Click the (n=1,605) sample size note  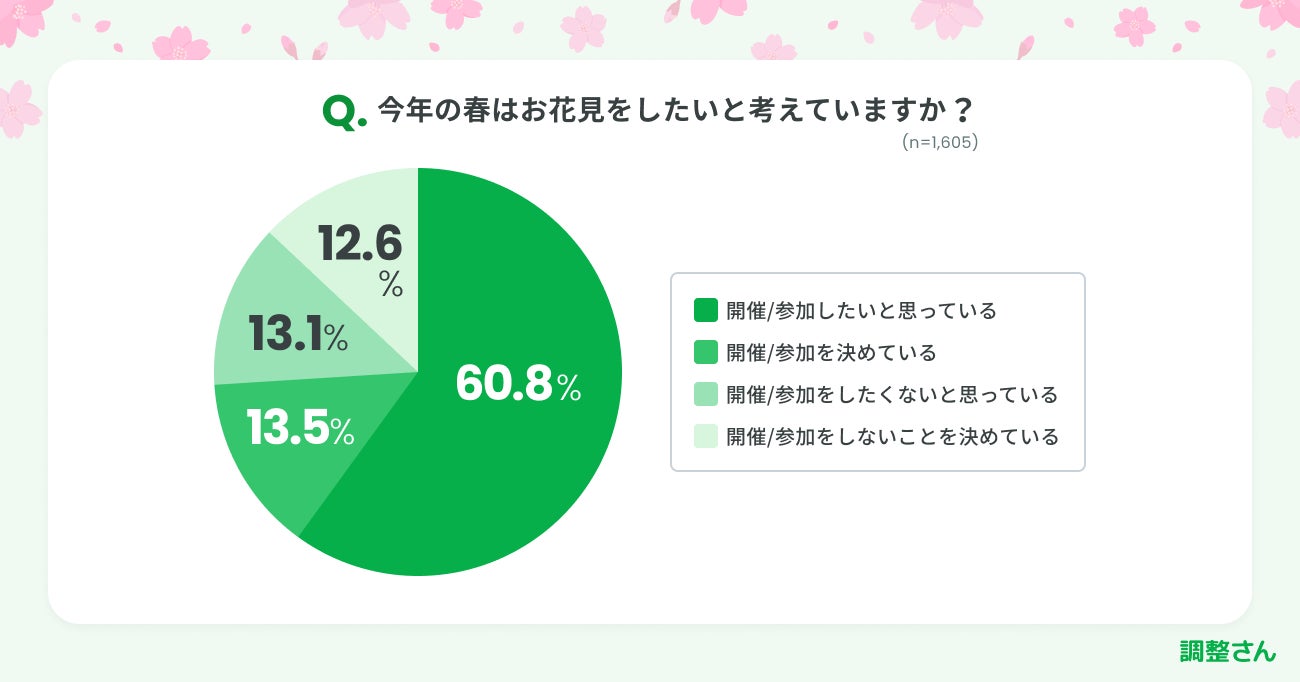tap(939, 143)
